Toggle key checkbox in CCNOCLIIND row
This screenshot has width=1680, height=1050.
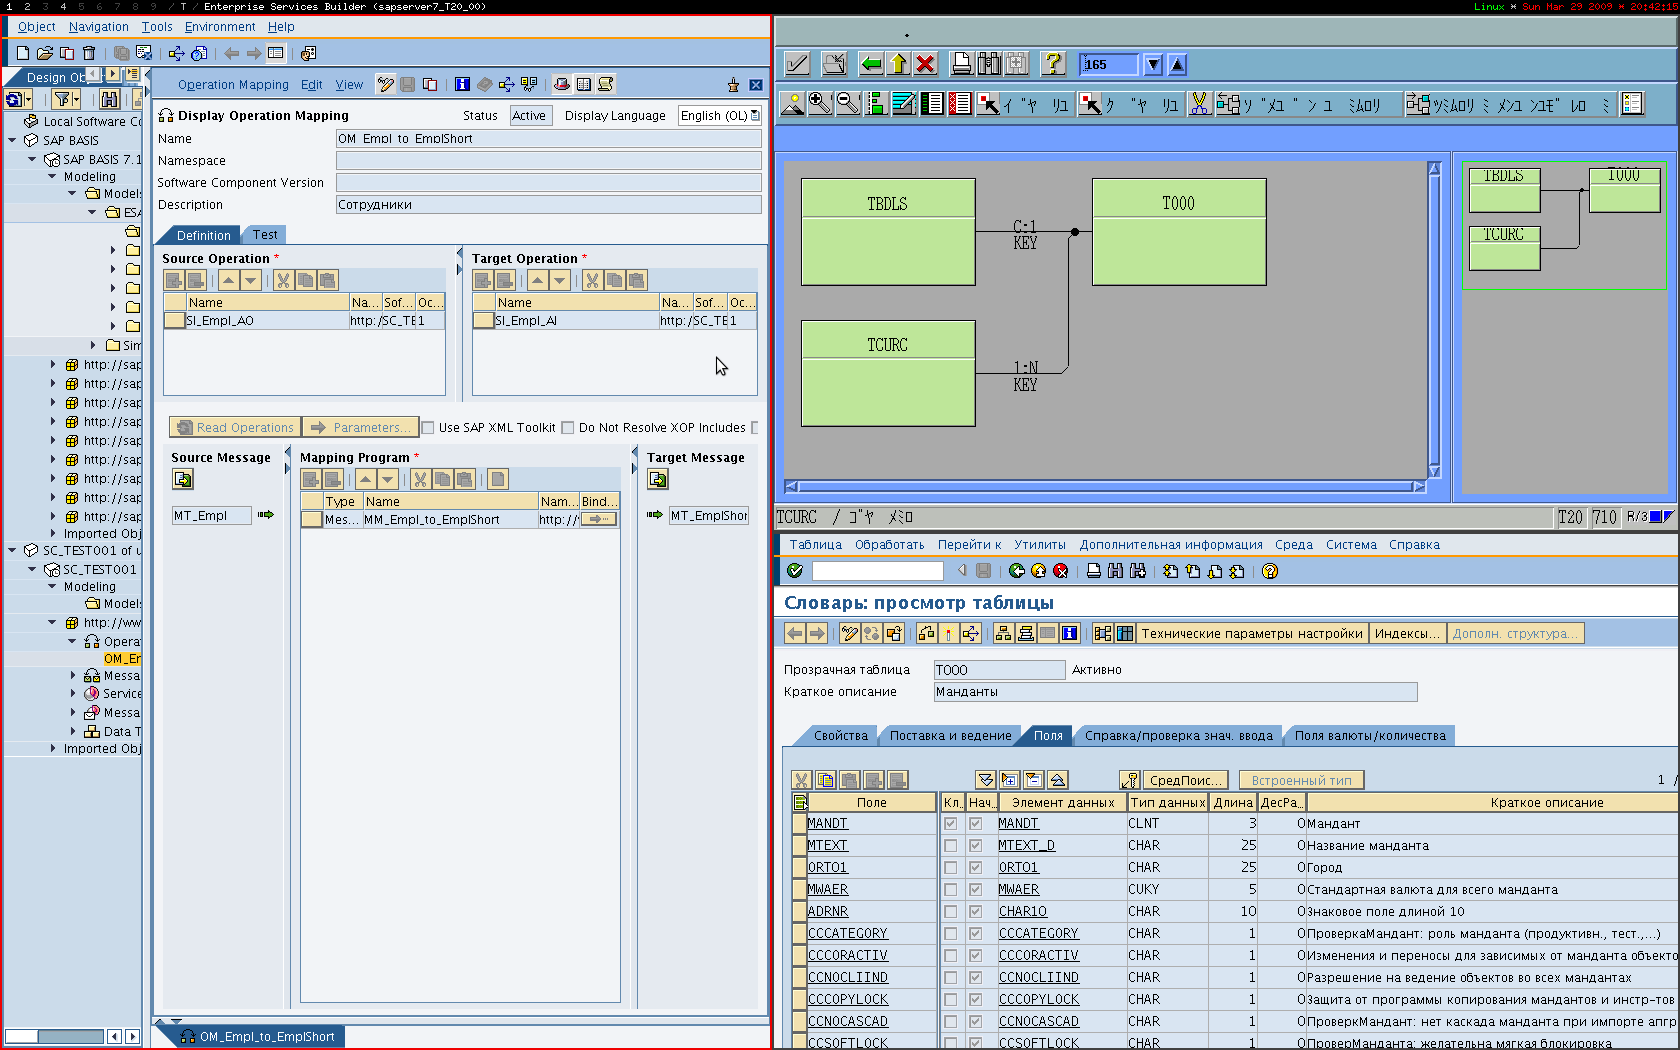point(950,977)
